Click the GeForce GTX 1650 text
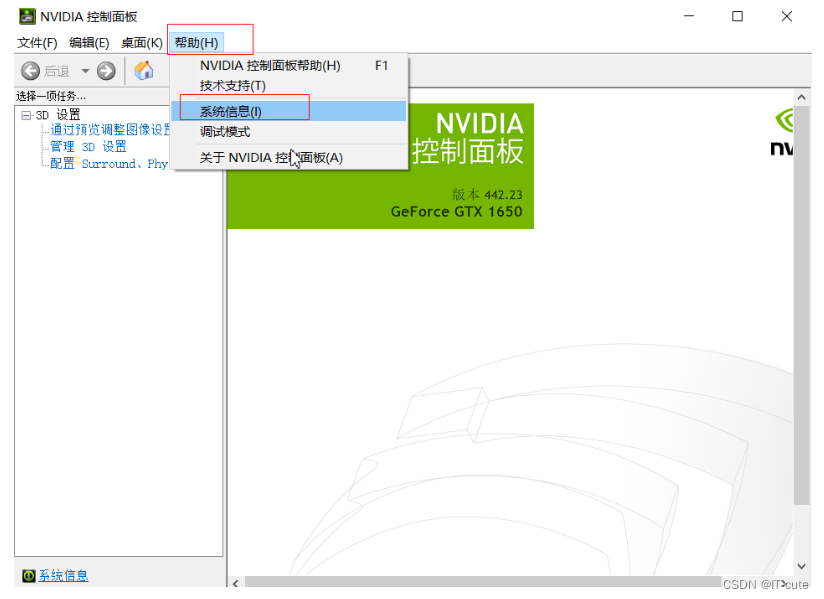Image resolution: width=824 pixels, height=599 pixels. click(457, 212)
